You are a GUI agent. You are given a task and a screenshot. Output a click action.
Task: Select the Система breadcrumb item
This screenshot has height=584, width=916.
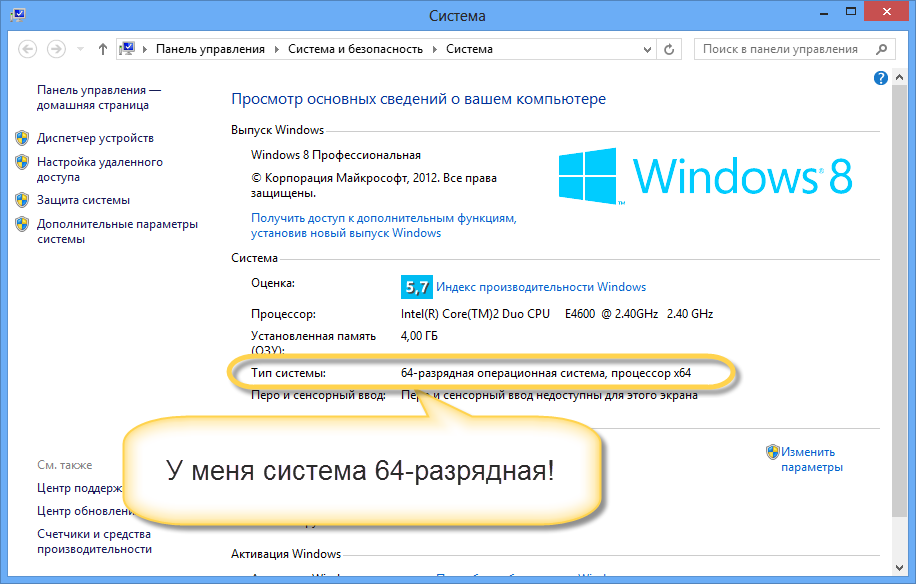469,49
